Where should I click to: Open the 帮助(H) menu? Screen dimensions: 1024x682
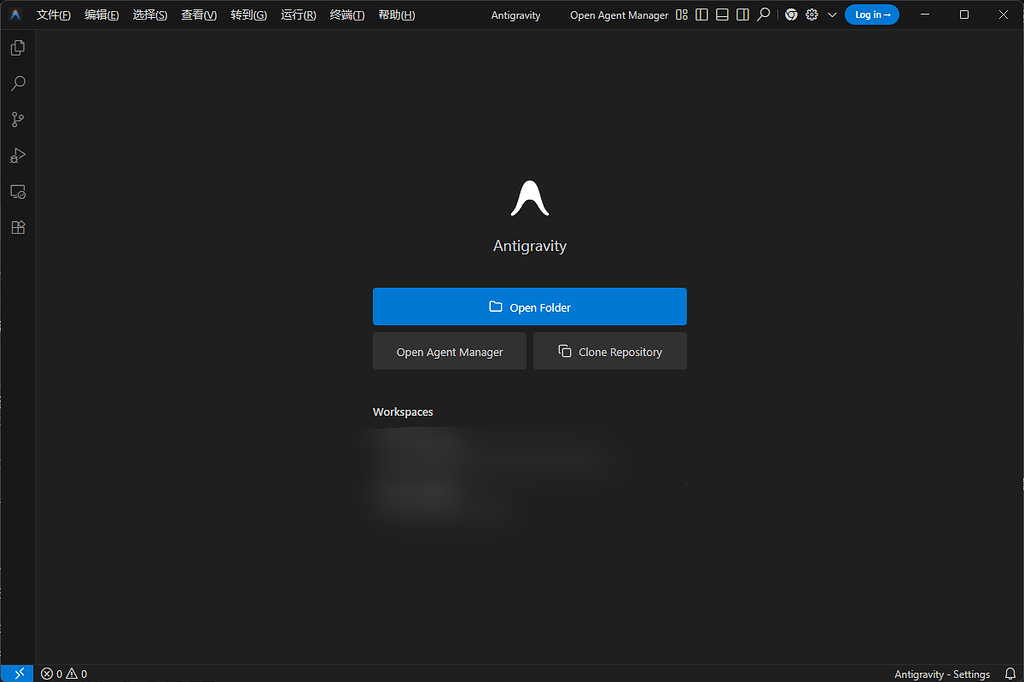pos(396,14)
